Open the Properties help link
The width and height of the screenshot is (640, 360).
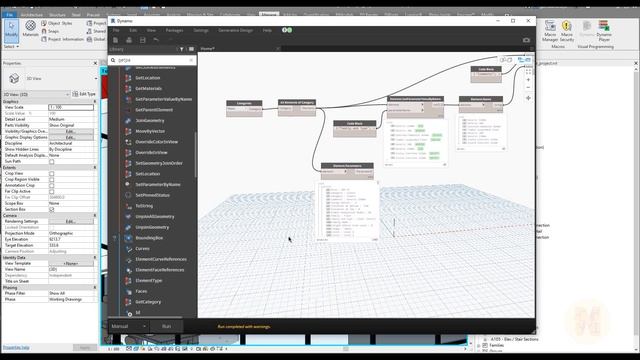16,347
